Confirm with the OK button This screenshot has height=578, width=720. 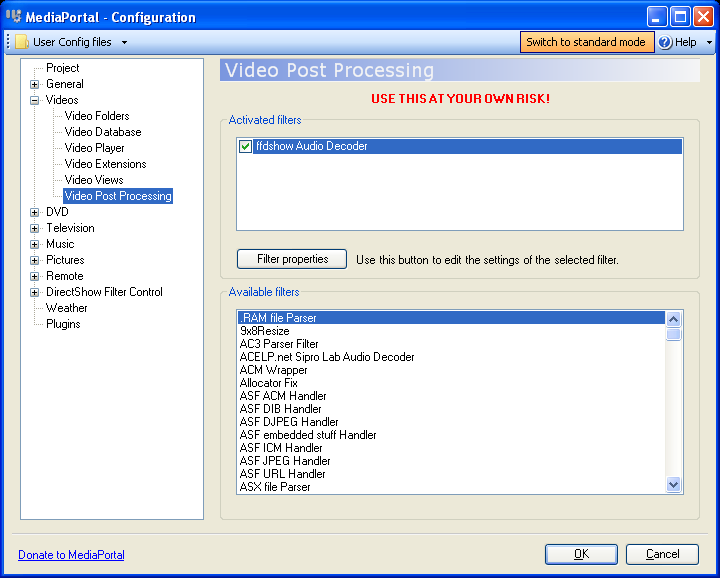click(581, 554)
